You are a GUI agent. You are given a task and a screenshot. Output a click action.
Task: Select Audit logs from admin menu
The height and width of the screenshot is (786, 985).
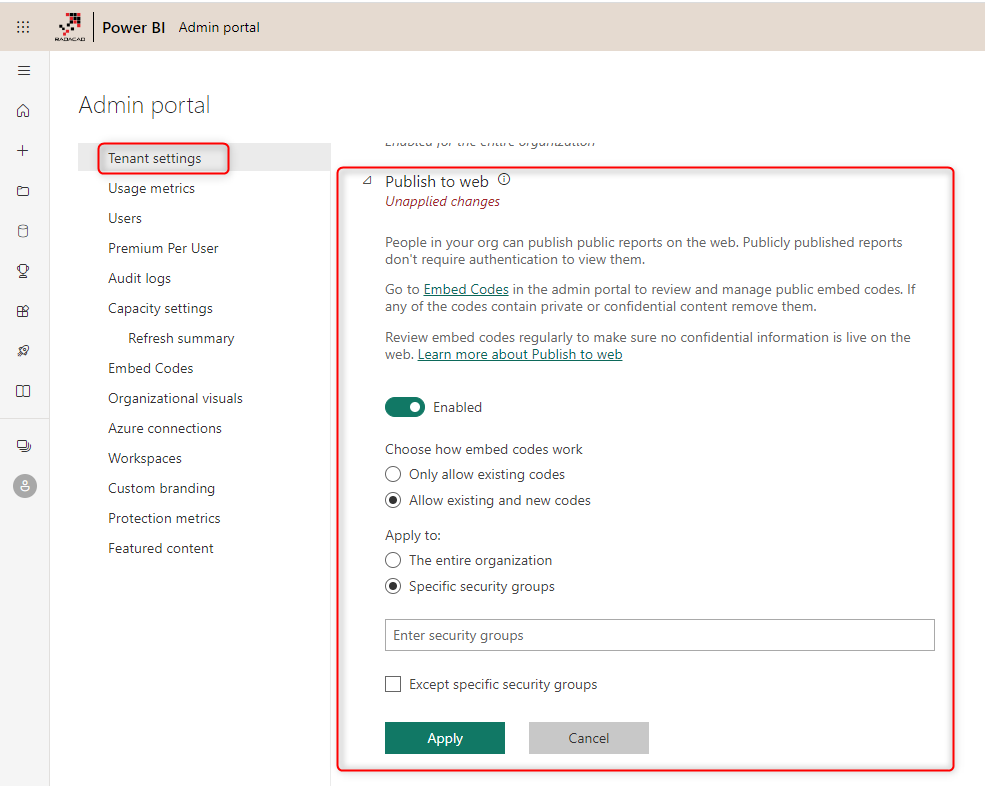click(x=139, y=278)
